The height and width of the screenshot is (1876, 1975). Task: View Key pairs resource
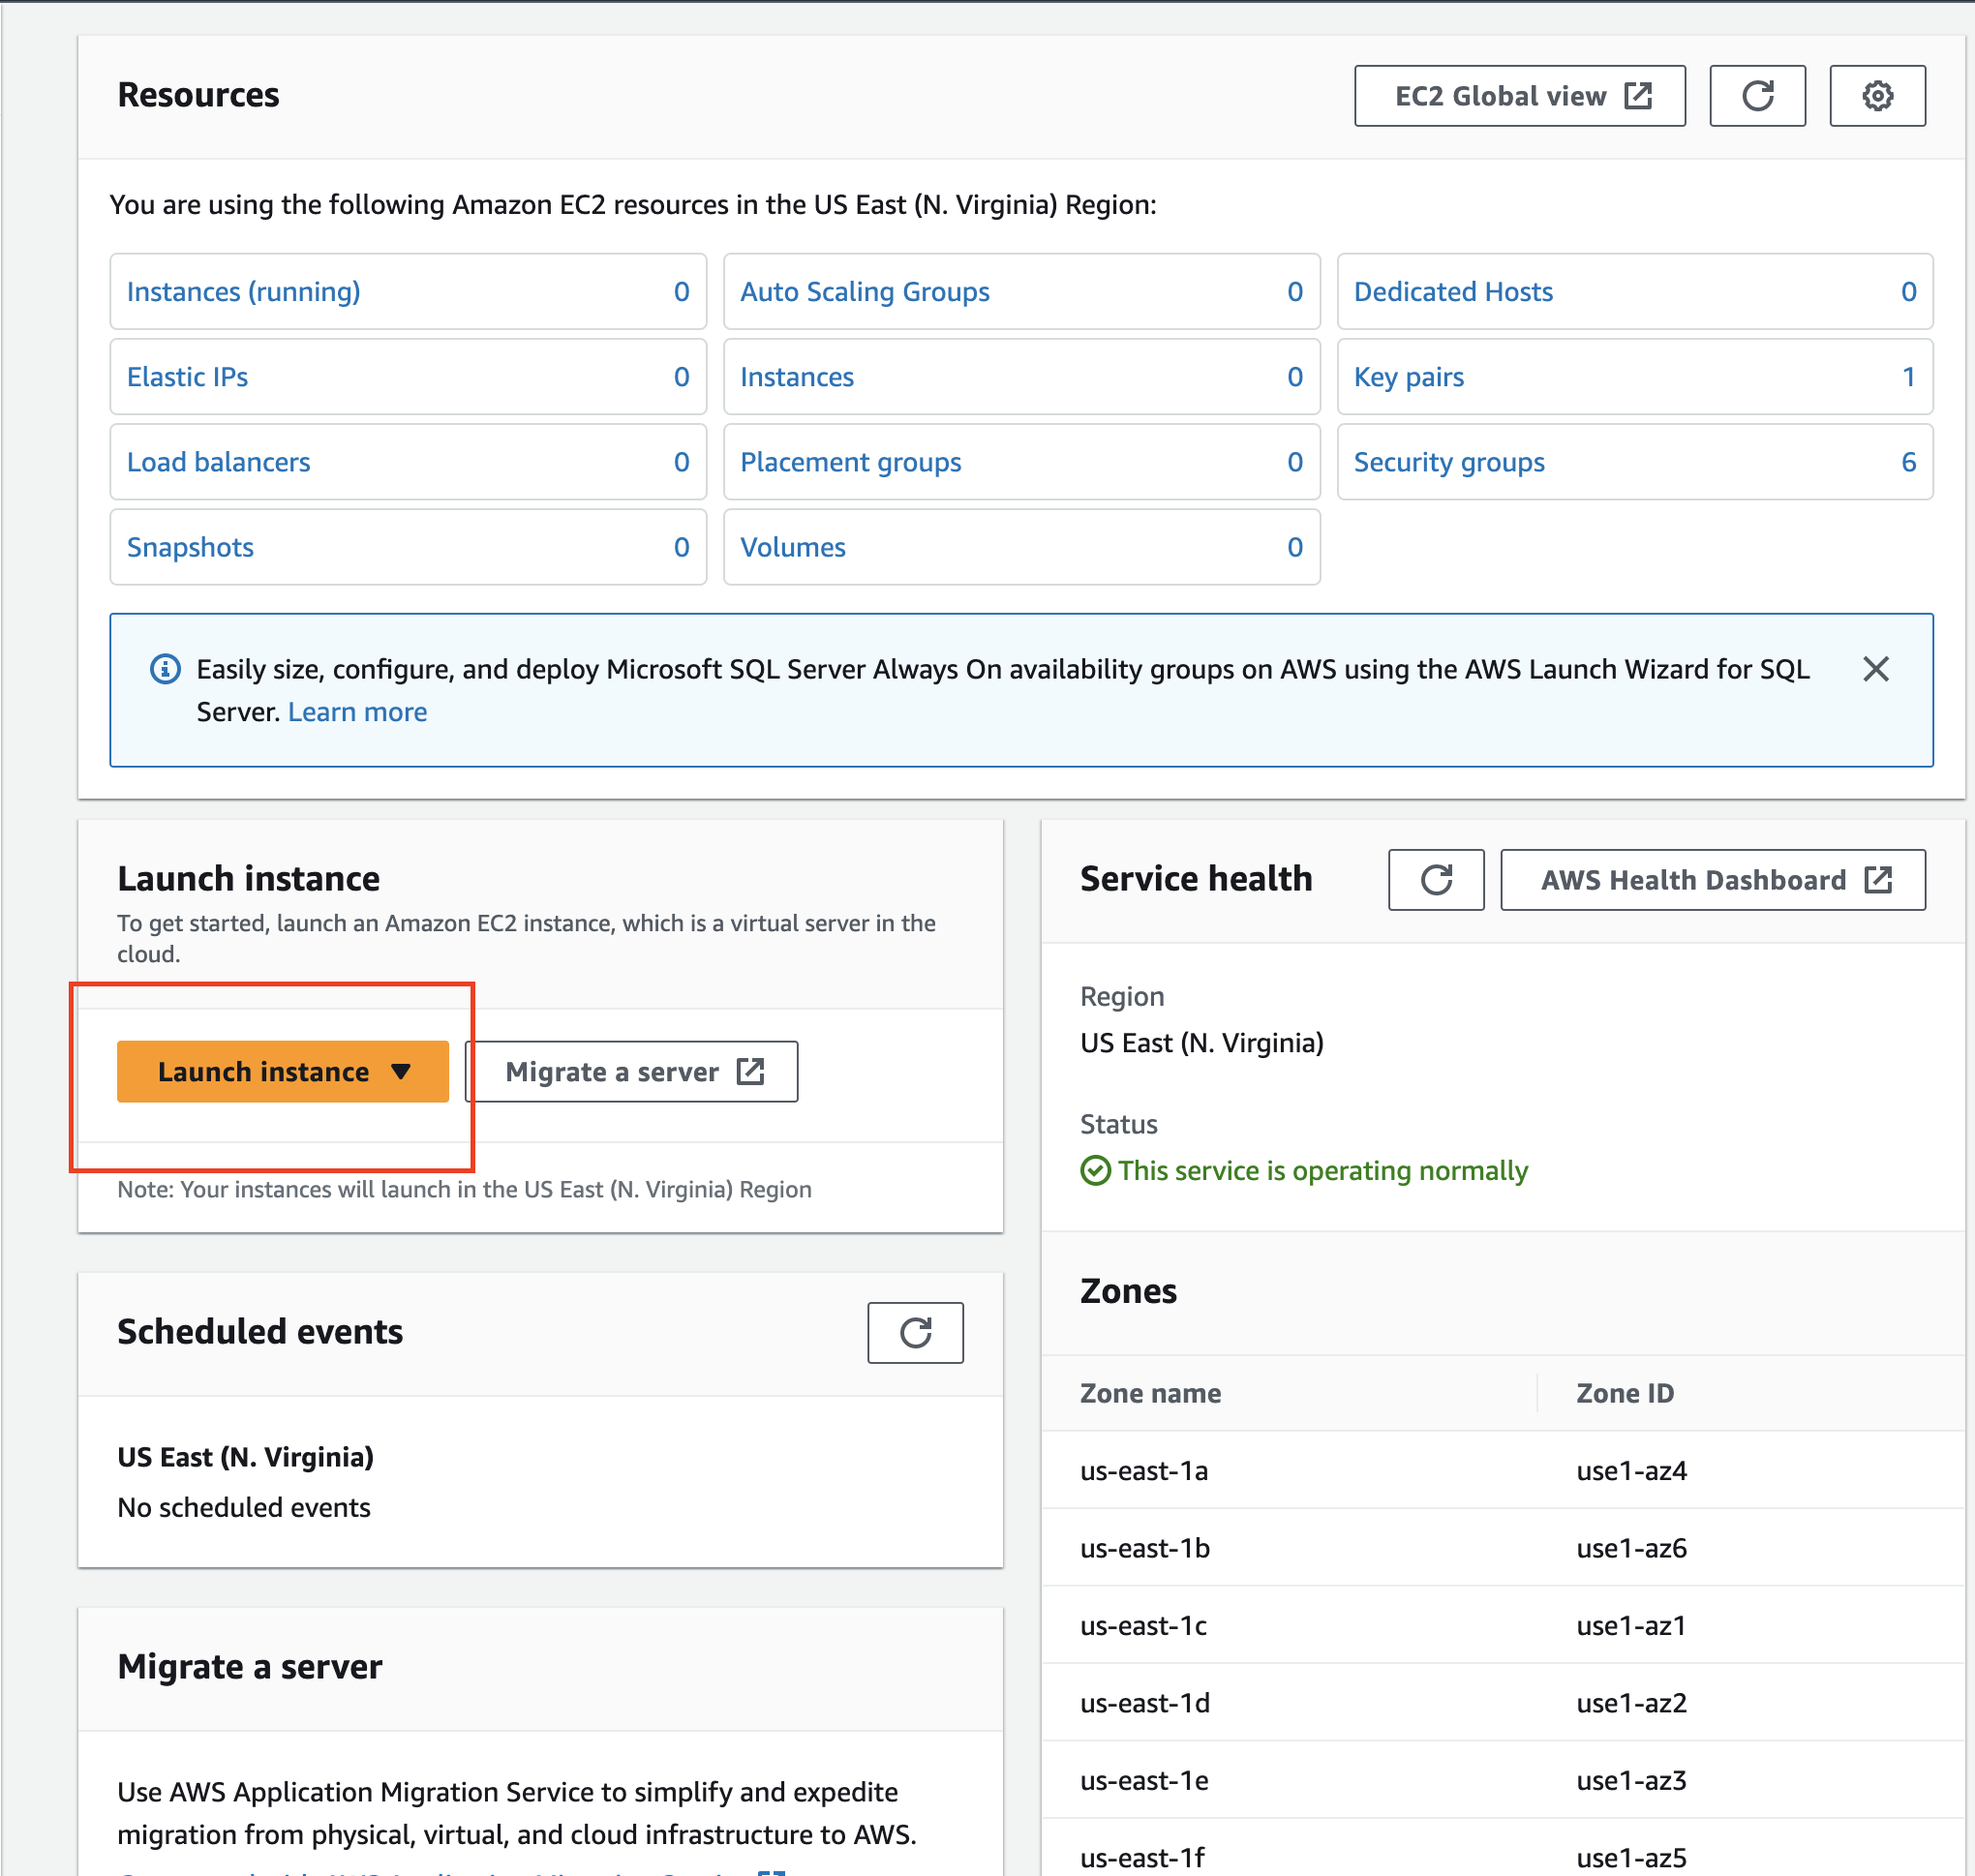click(1408, 377)
